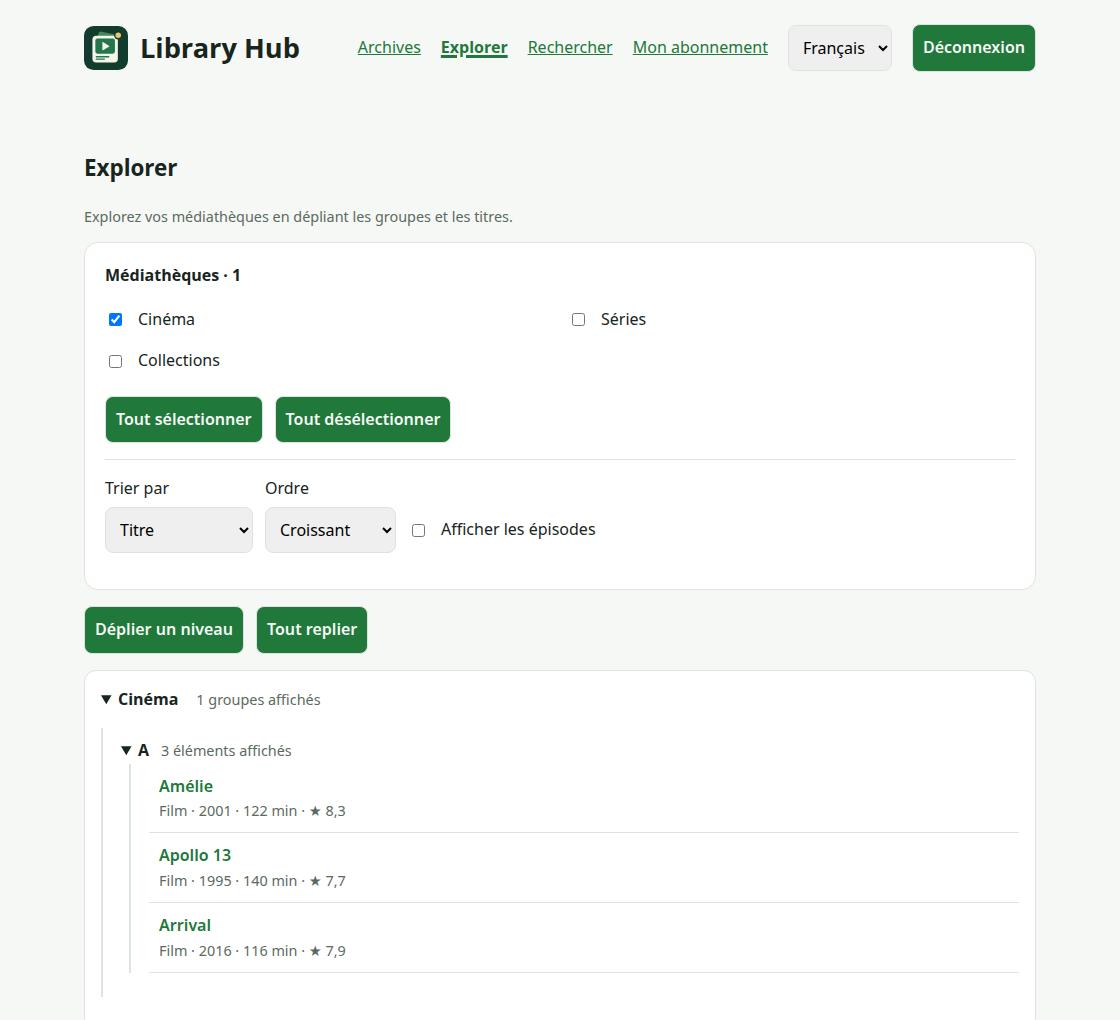Open the Trier par Titre dropdown
Viewport: 1120px width, 1020px height.
click(x=179, y=530)
